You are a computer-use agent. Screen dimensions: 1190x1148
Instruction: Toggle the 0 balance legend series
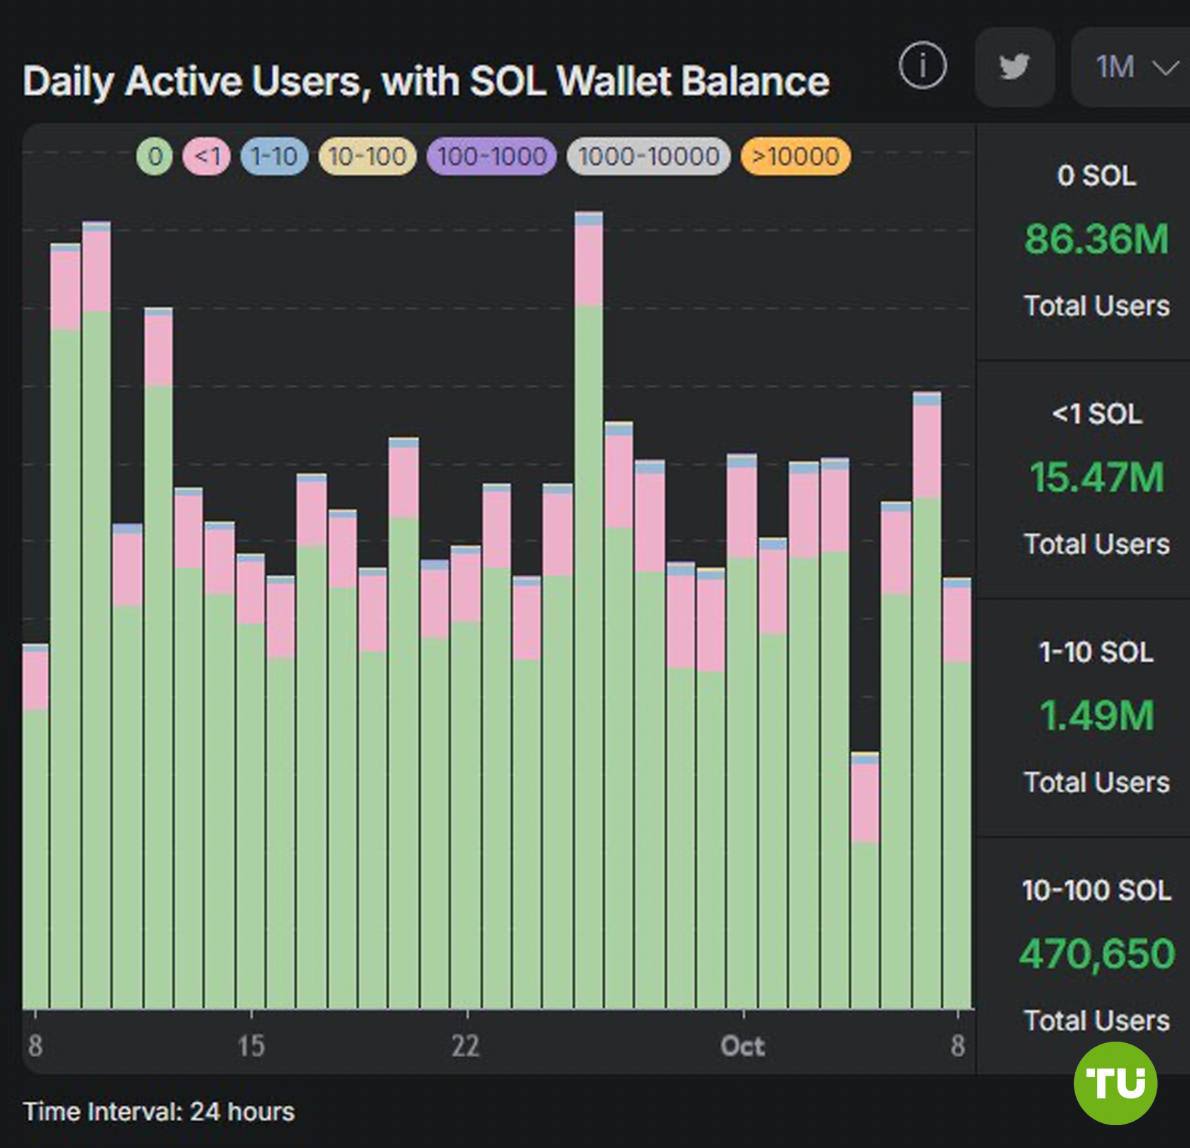pos(155,156)
